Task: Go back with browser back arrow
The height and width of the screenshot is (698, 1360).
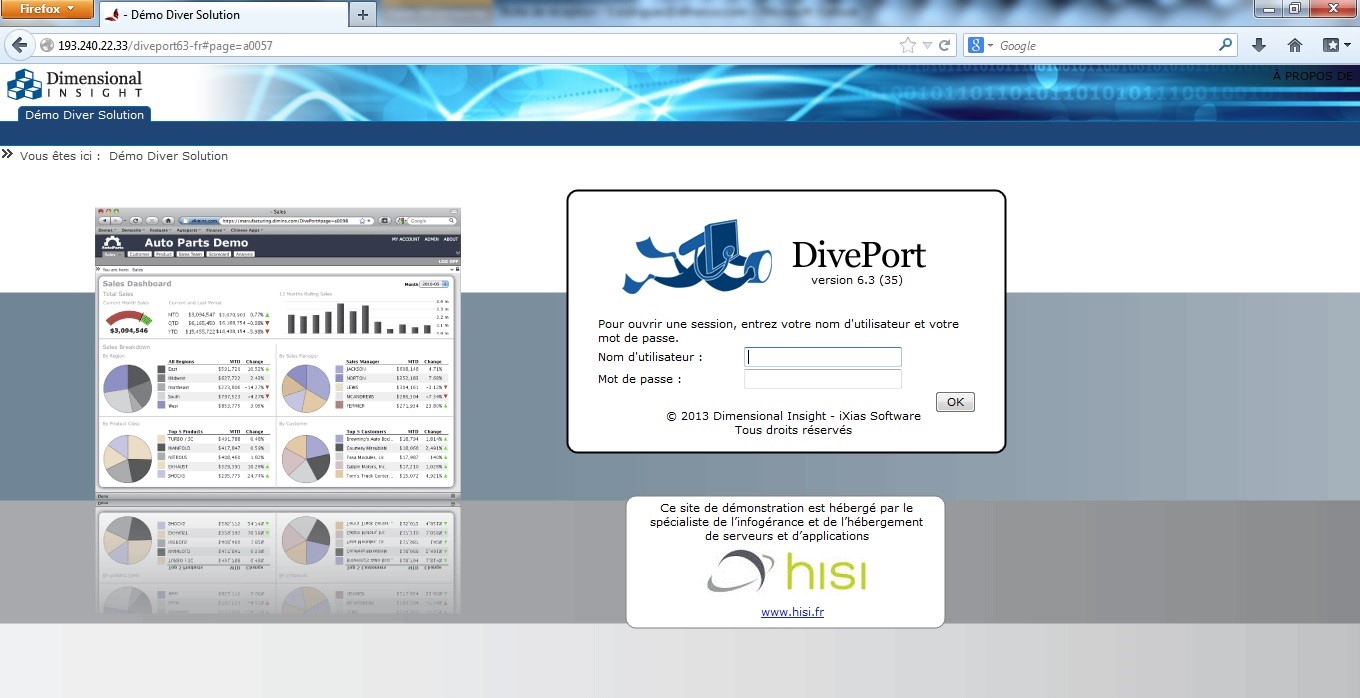Action: [19, 45]
